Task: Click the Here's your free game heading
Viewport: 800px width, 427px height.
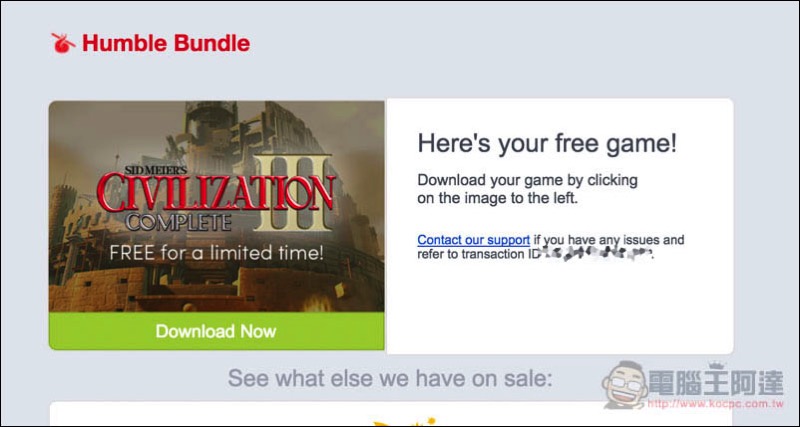Action: (547, 143)
